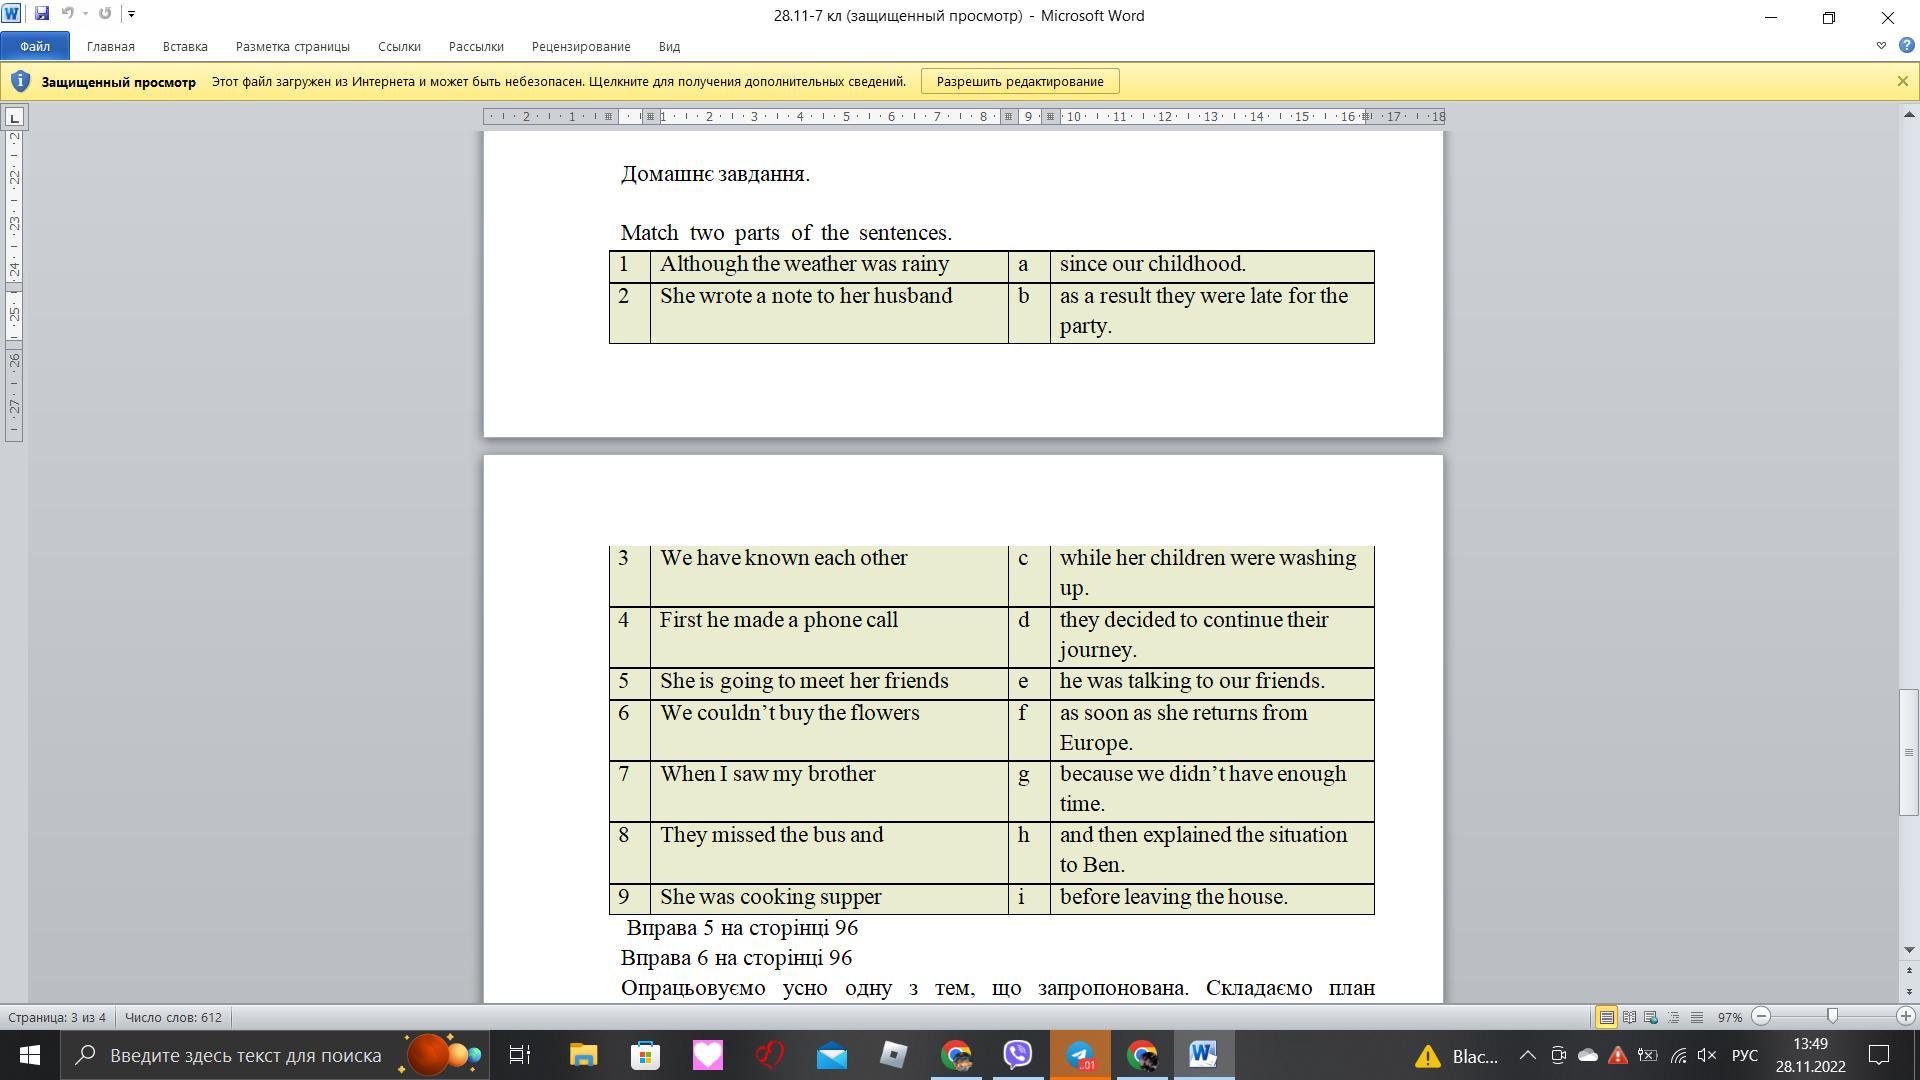This screenshot has width=1920, height=1080.
Task: Switch to Outline view
Action: pos(1674,1017)
